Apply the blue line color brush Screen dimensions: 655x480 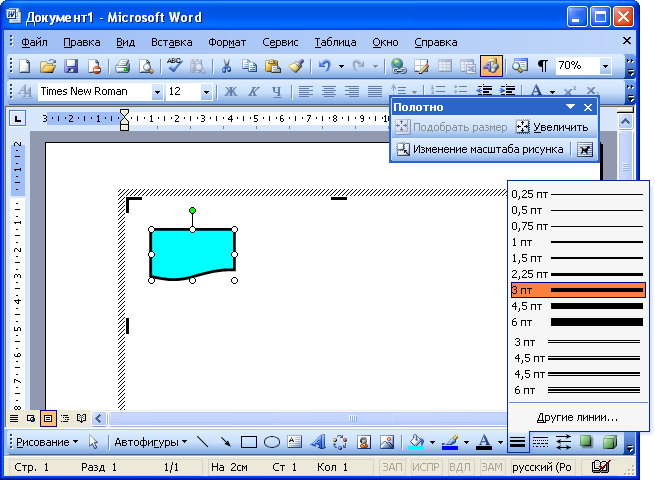click(x=450, y=442)
